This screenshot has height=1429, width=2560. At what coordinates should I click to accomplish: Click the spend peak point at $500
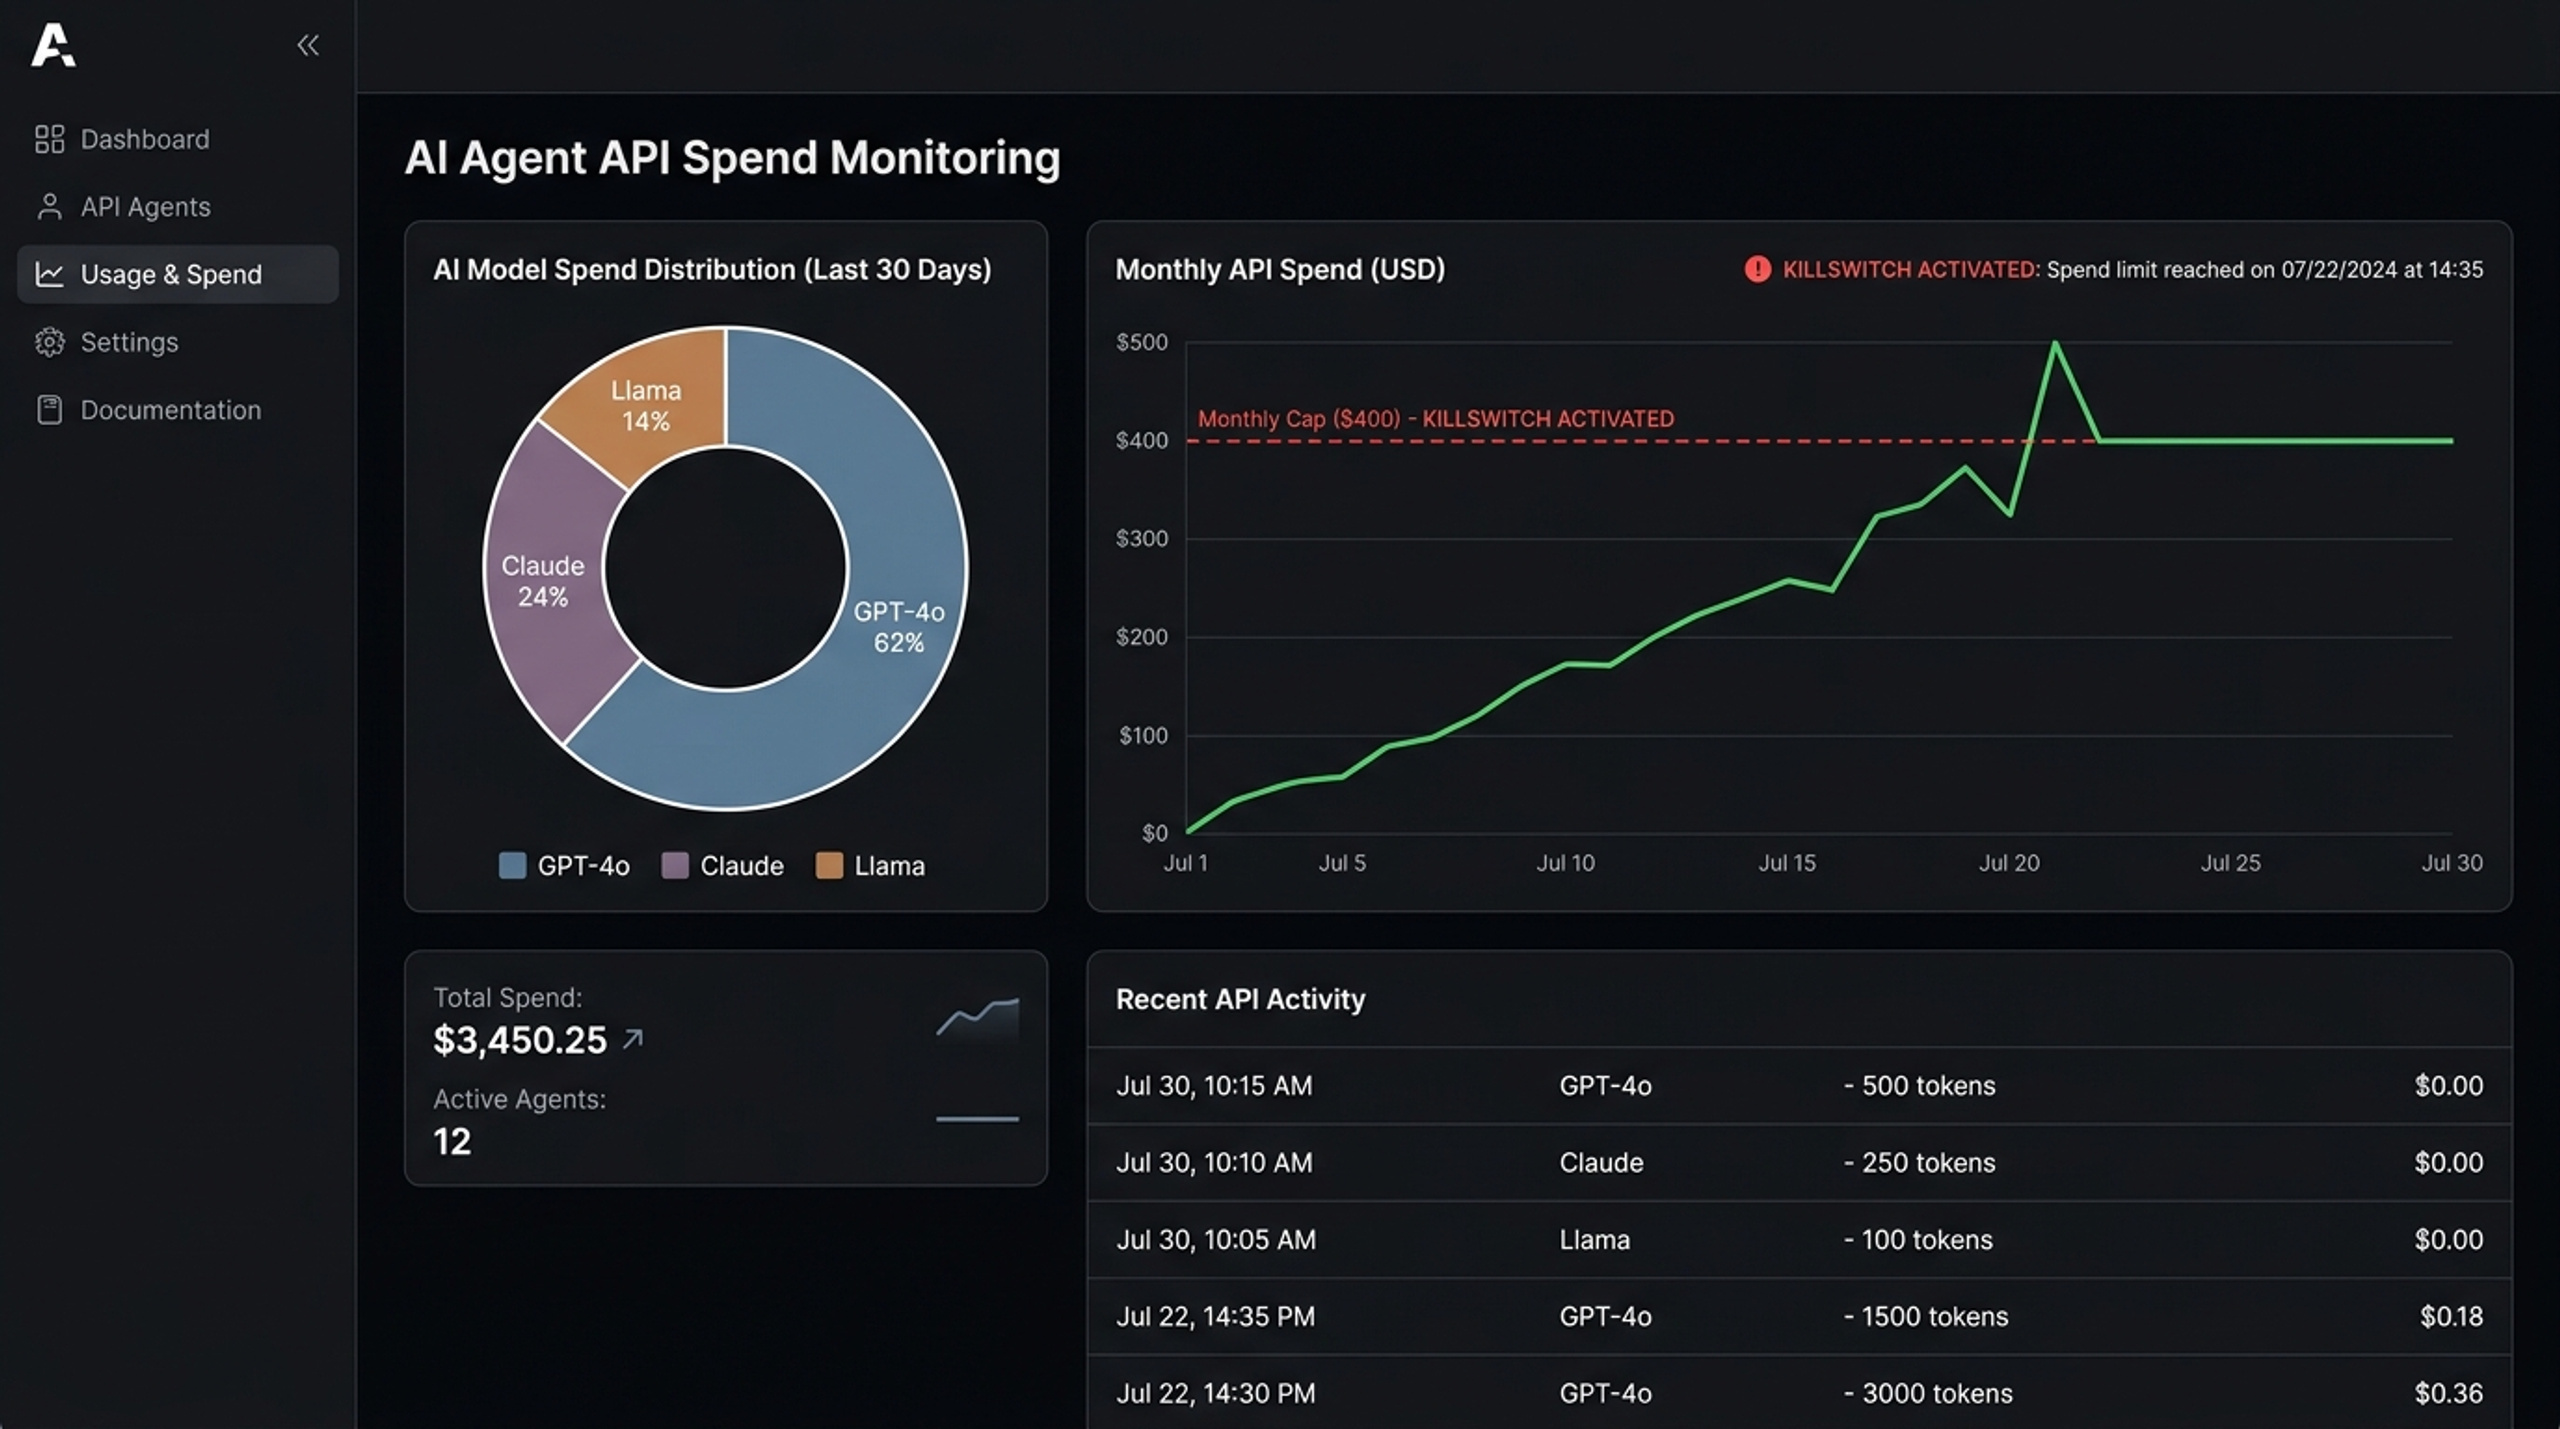tap(2055, 343)
